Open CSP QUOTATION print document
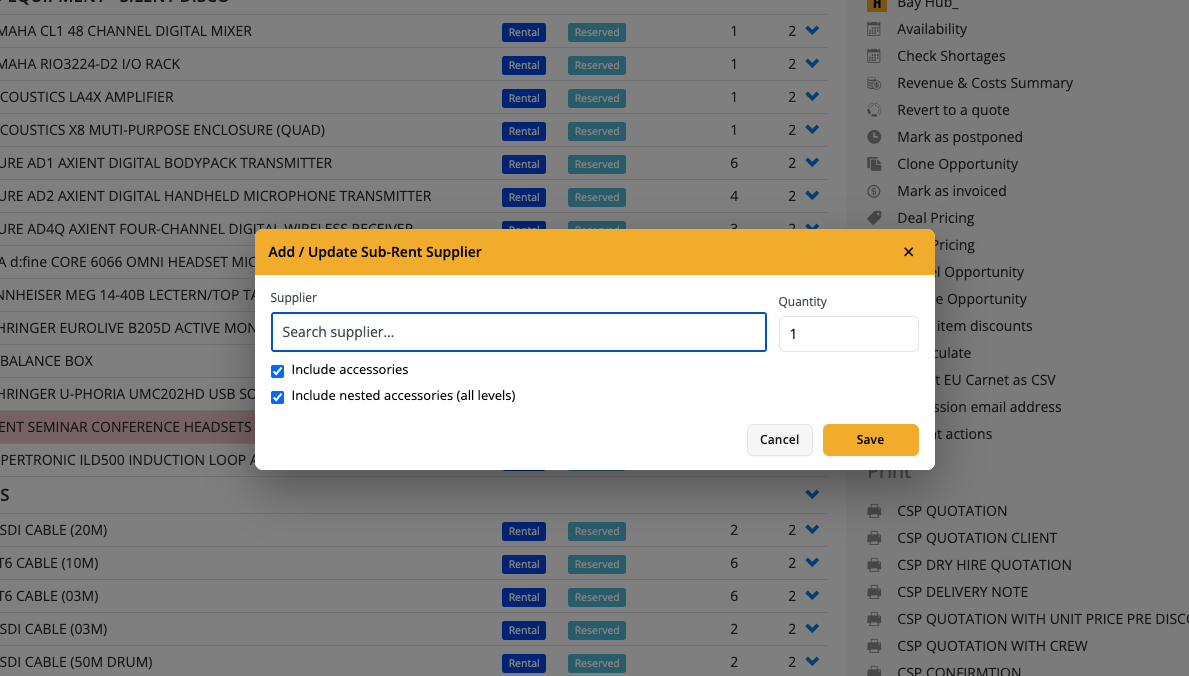The height and width of the screenshot is (676, 1189). click(952, 511)
